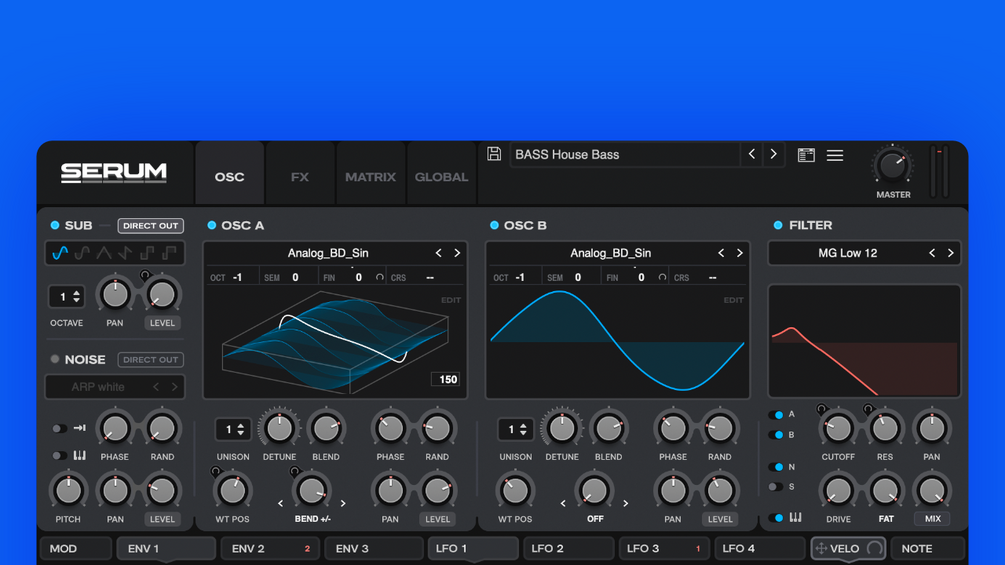Click the MOD button
This screenshot has height=565, width=1005.
coord(76,548)
